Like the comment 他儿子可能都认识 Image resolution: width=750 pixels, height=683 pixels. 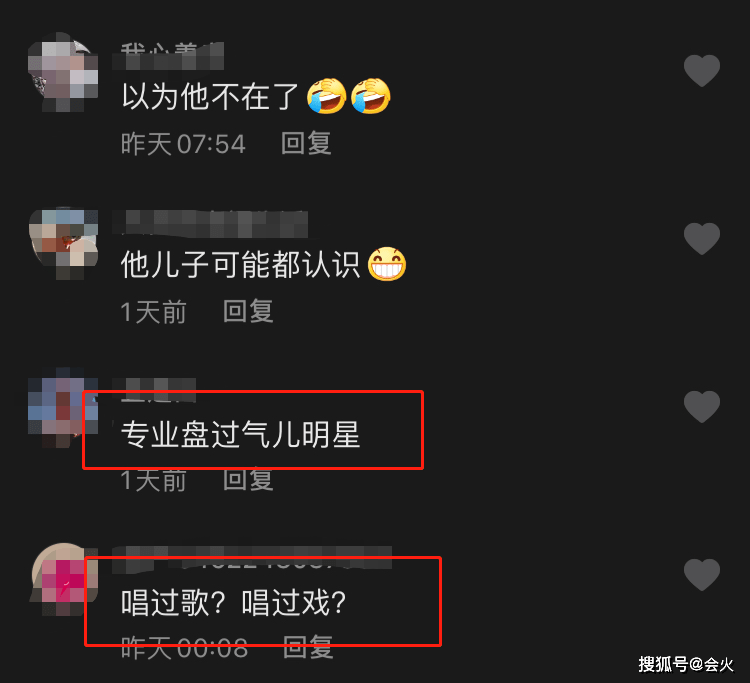pos(702,239)
